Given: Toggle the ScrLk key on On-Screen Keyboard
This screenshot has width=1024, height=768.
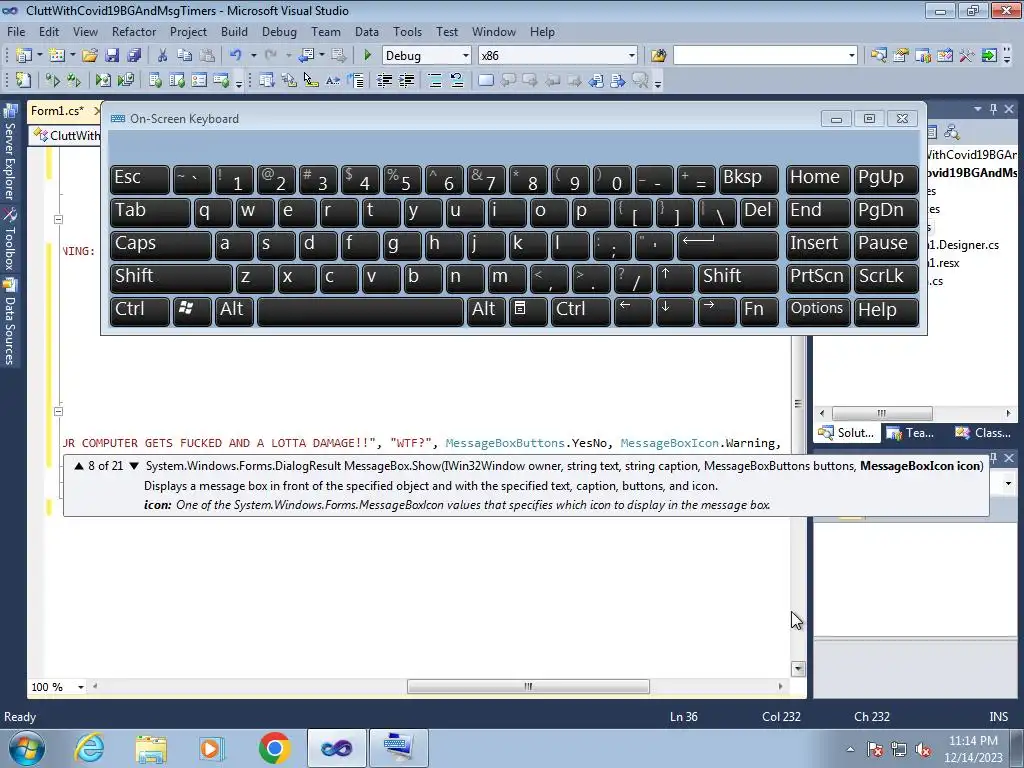Looking at the screenshot, I should pyautogui.click(x=886, y=277).
